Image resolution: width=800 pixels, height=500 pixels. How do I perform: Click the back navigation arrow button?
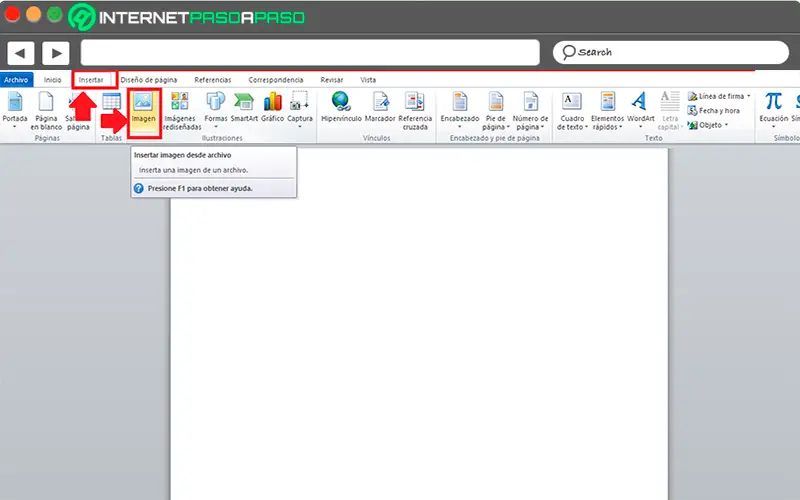coord(20,53)
